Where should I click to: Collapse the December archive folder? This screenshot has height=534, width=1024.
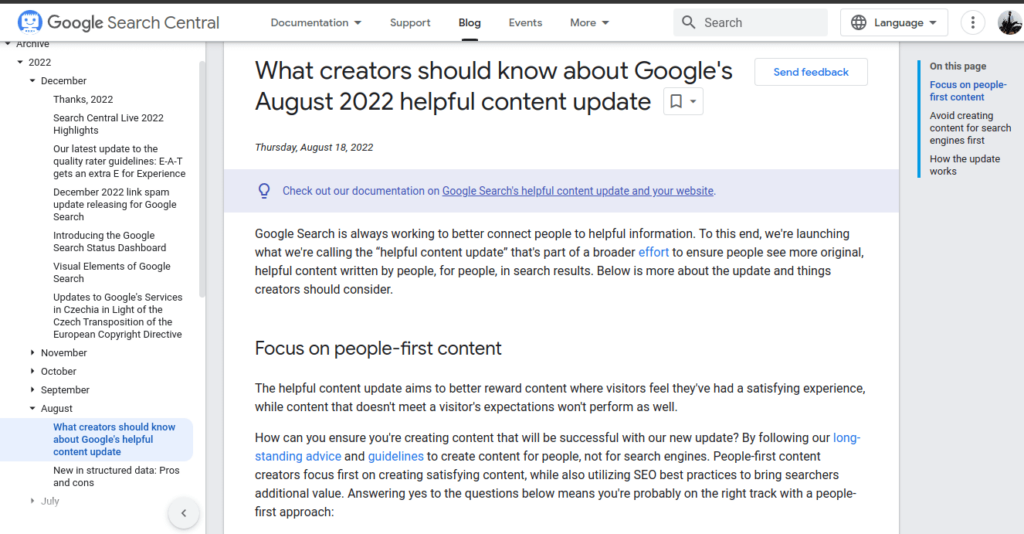click(33, 81)
